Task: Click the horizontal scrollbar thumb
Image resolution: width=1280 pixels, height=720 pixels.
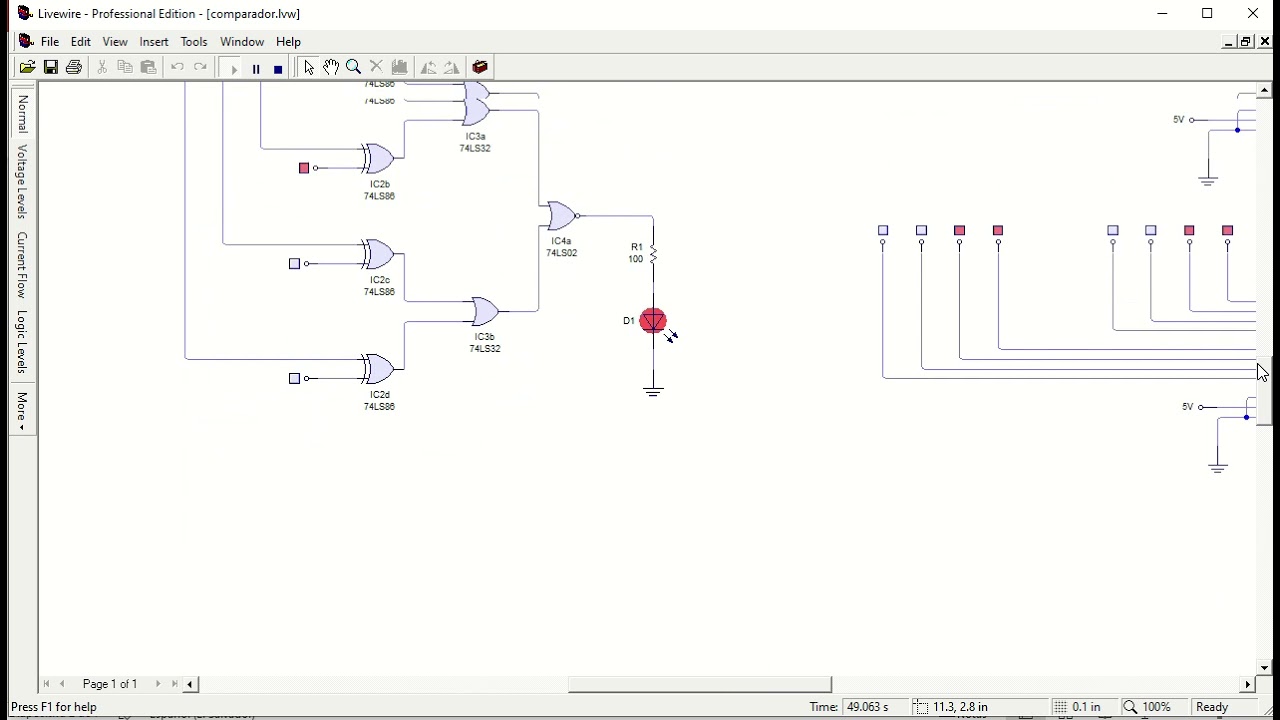Action: [700, 684]
